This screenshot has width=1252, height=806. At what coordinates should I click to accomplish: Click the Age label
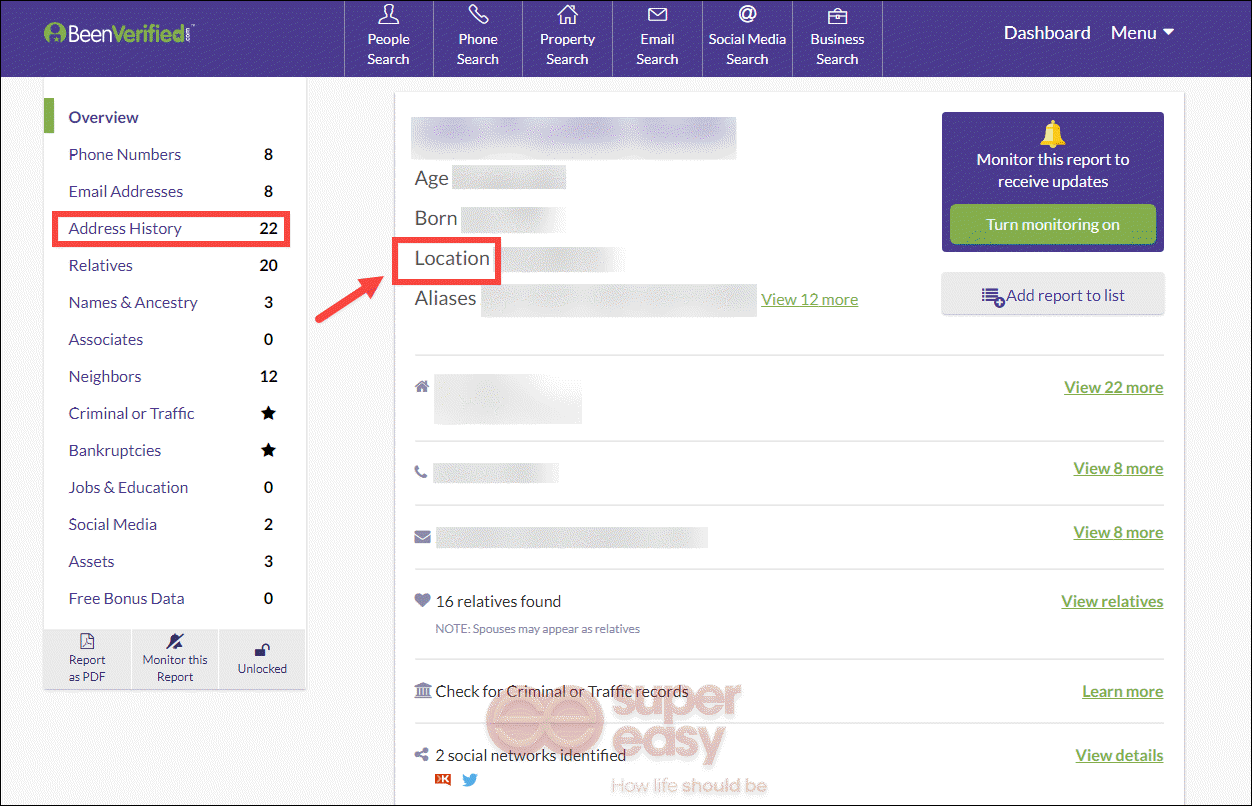point(431,178)
